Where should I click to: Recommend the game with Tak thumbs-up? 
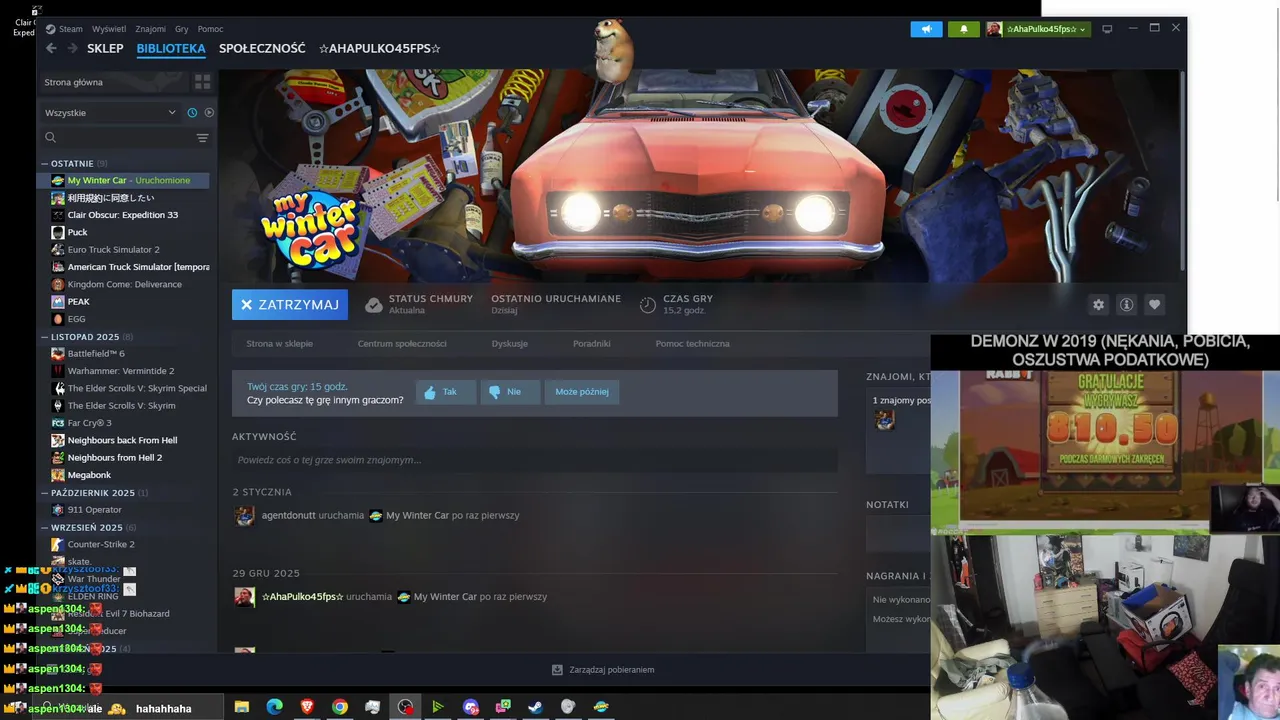click(x=445, y=392)
